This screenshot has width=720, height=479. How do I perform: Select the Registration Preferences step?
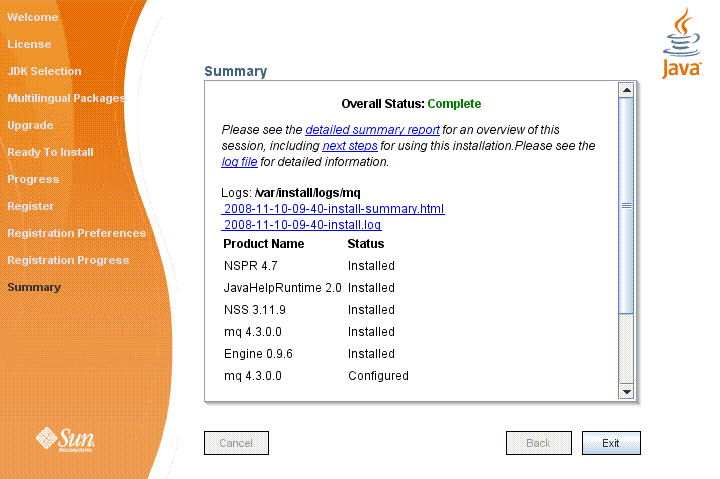coord(76,233)
